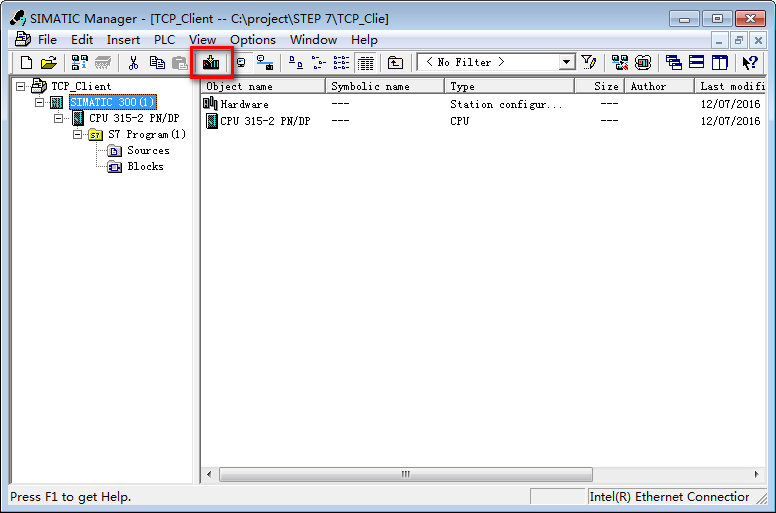This screenshot has width=776, height=513.
Task: Click the scrollbar right arrow
Action: coord(757,474)
